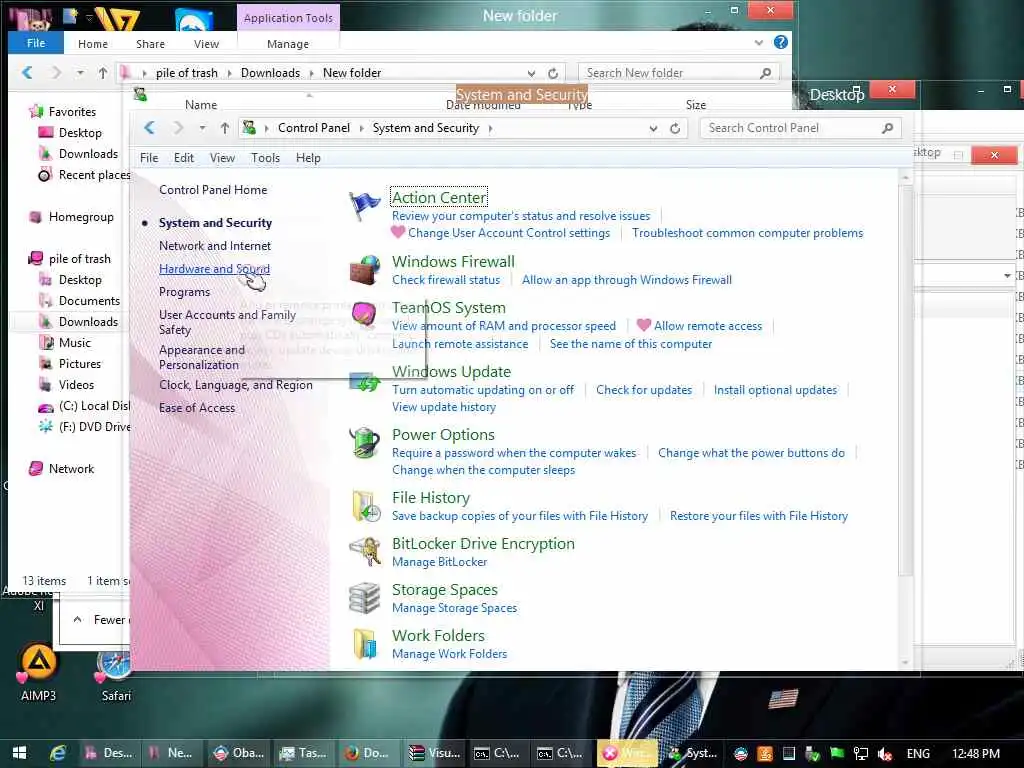Open the Help menu in Control Panel

pyautogui.click(x=308, y=158)
